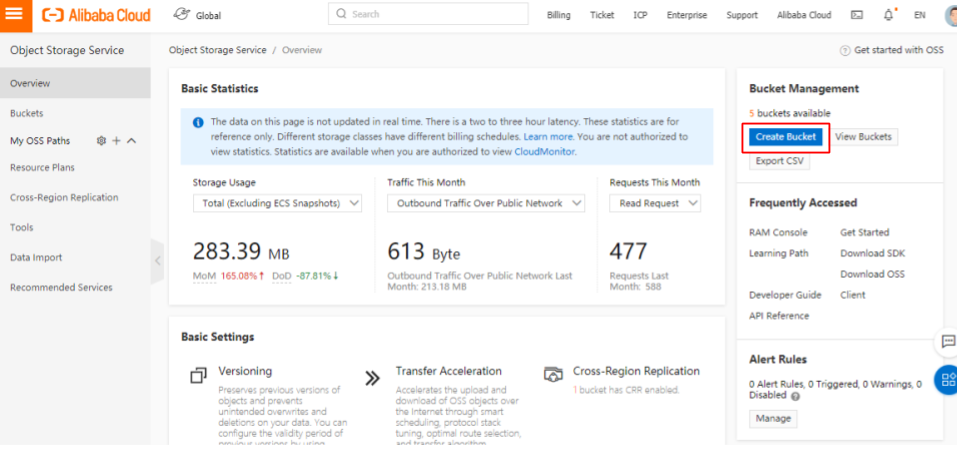Add a new OSS path with plus icon
Viewport: 962px width, 449px height.
(x=116, y=141)
